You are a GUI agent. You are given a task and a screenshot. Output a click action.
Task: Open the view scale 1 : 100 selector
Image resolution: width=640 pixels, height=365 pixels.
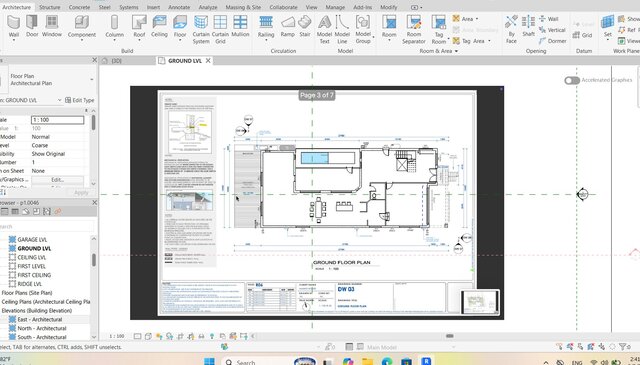point(116,336)
